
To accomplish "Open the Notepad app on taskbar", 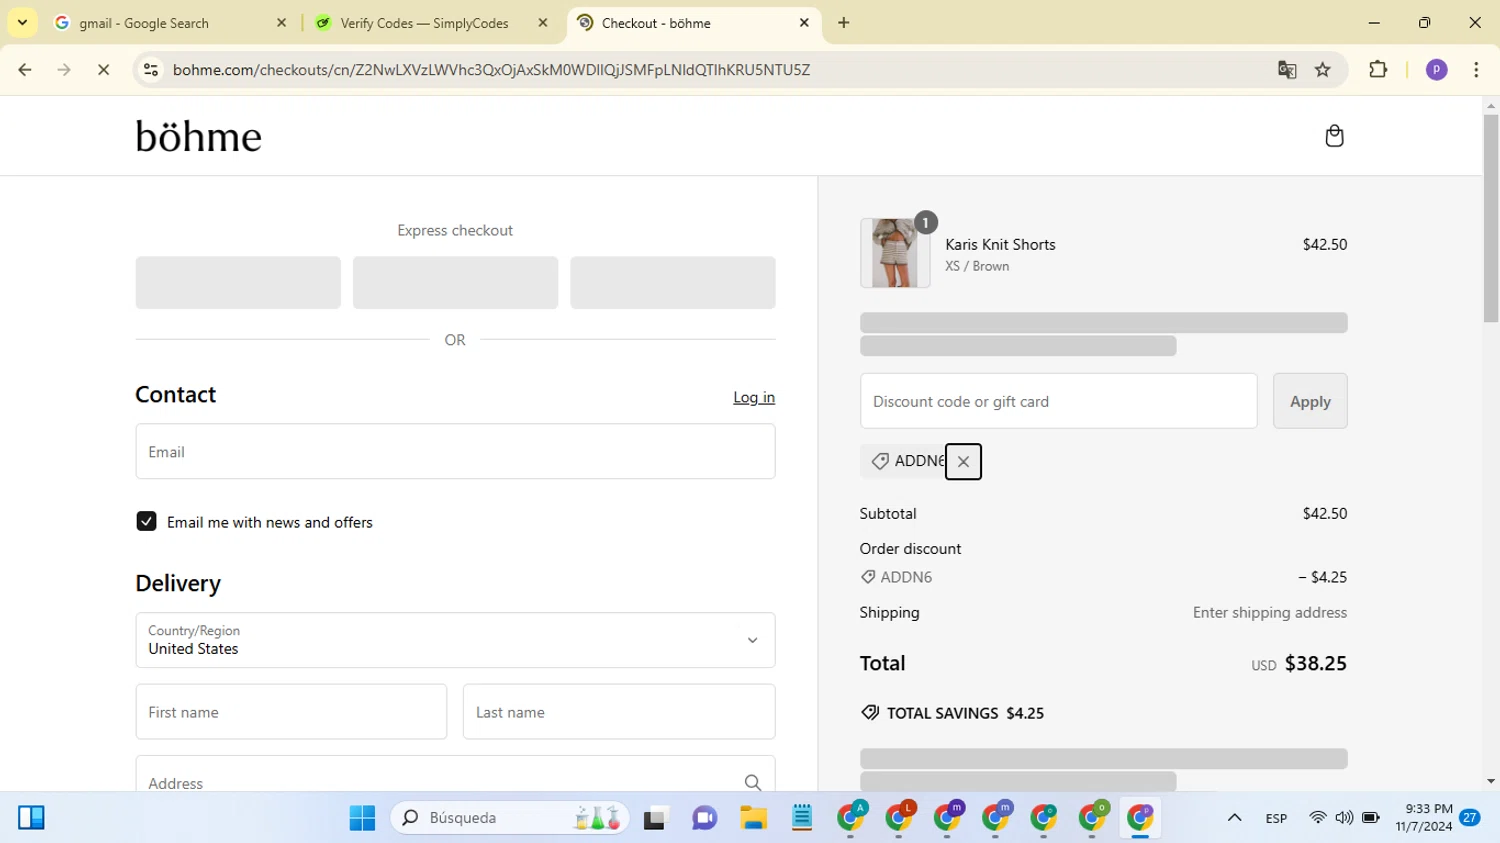I will coord(802,818).
